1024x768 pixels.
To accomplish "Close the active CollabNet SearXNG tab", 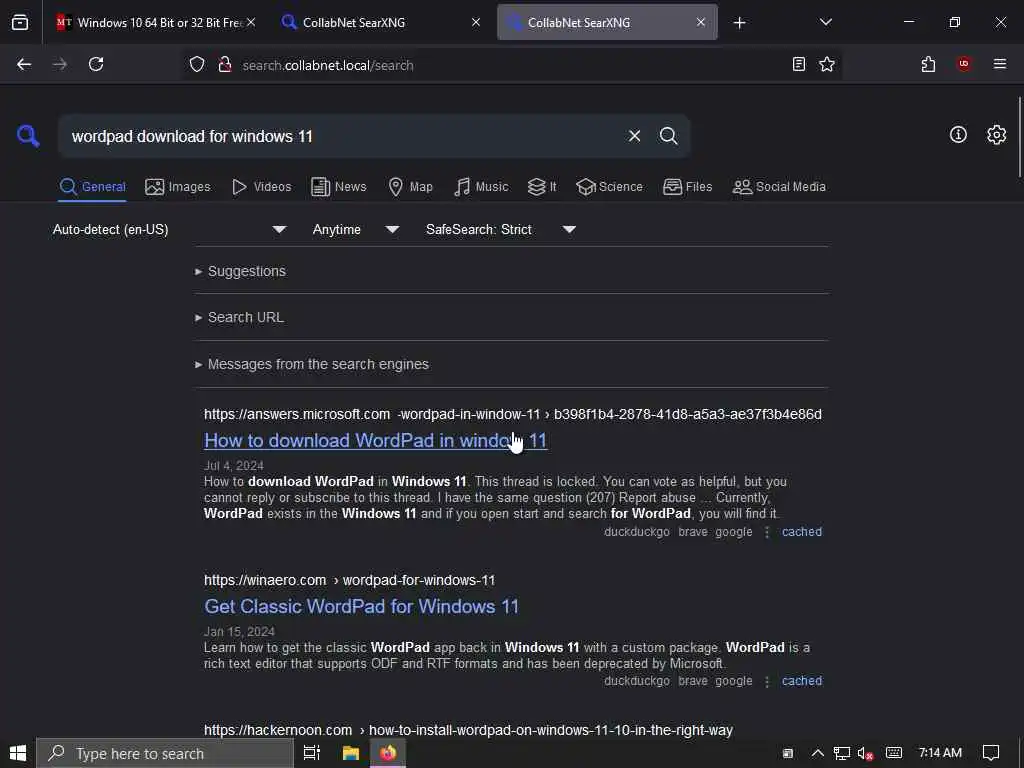I will [700, 22].
